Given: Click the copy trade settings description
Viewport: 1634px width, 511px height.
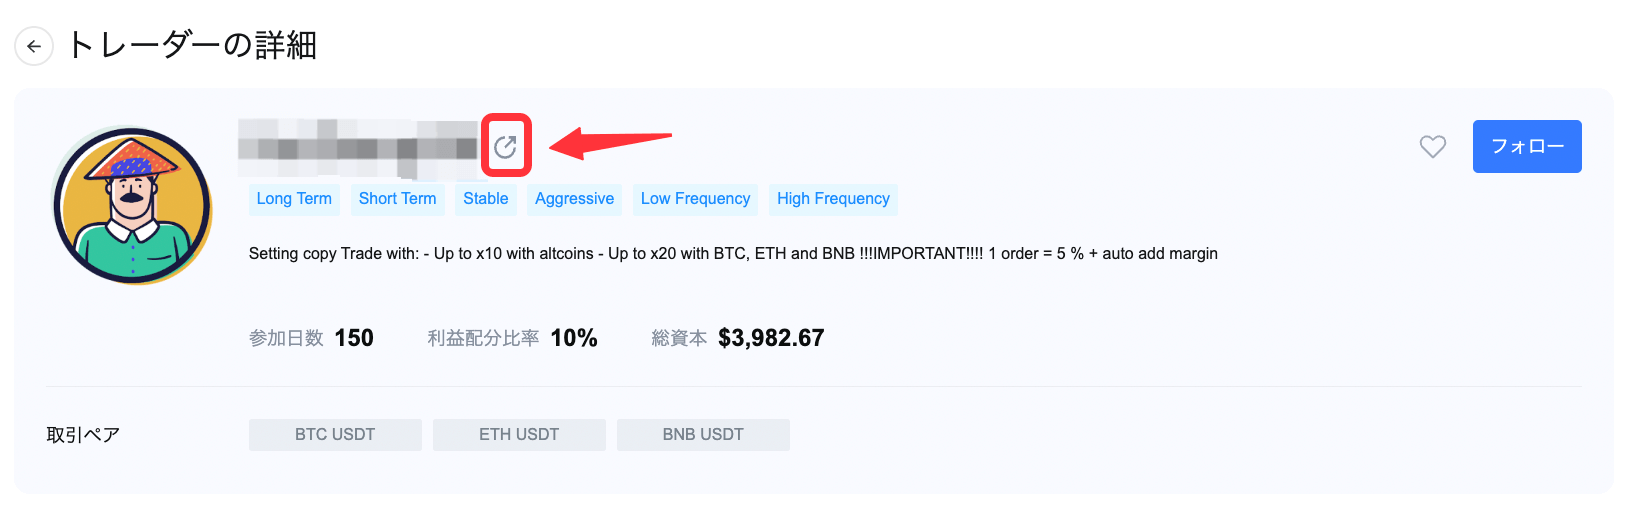Looking at the screenshot, I should coord(733,254).
